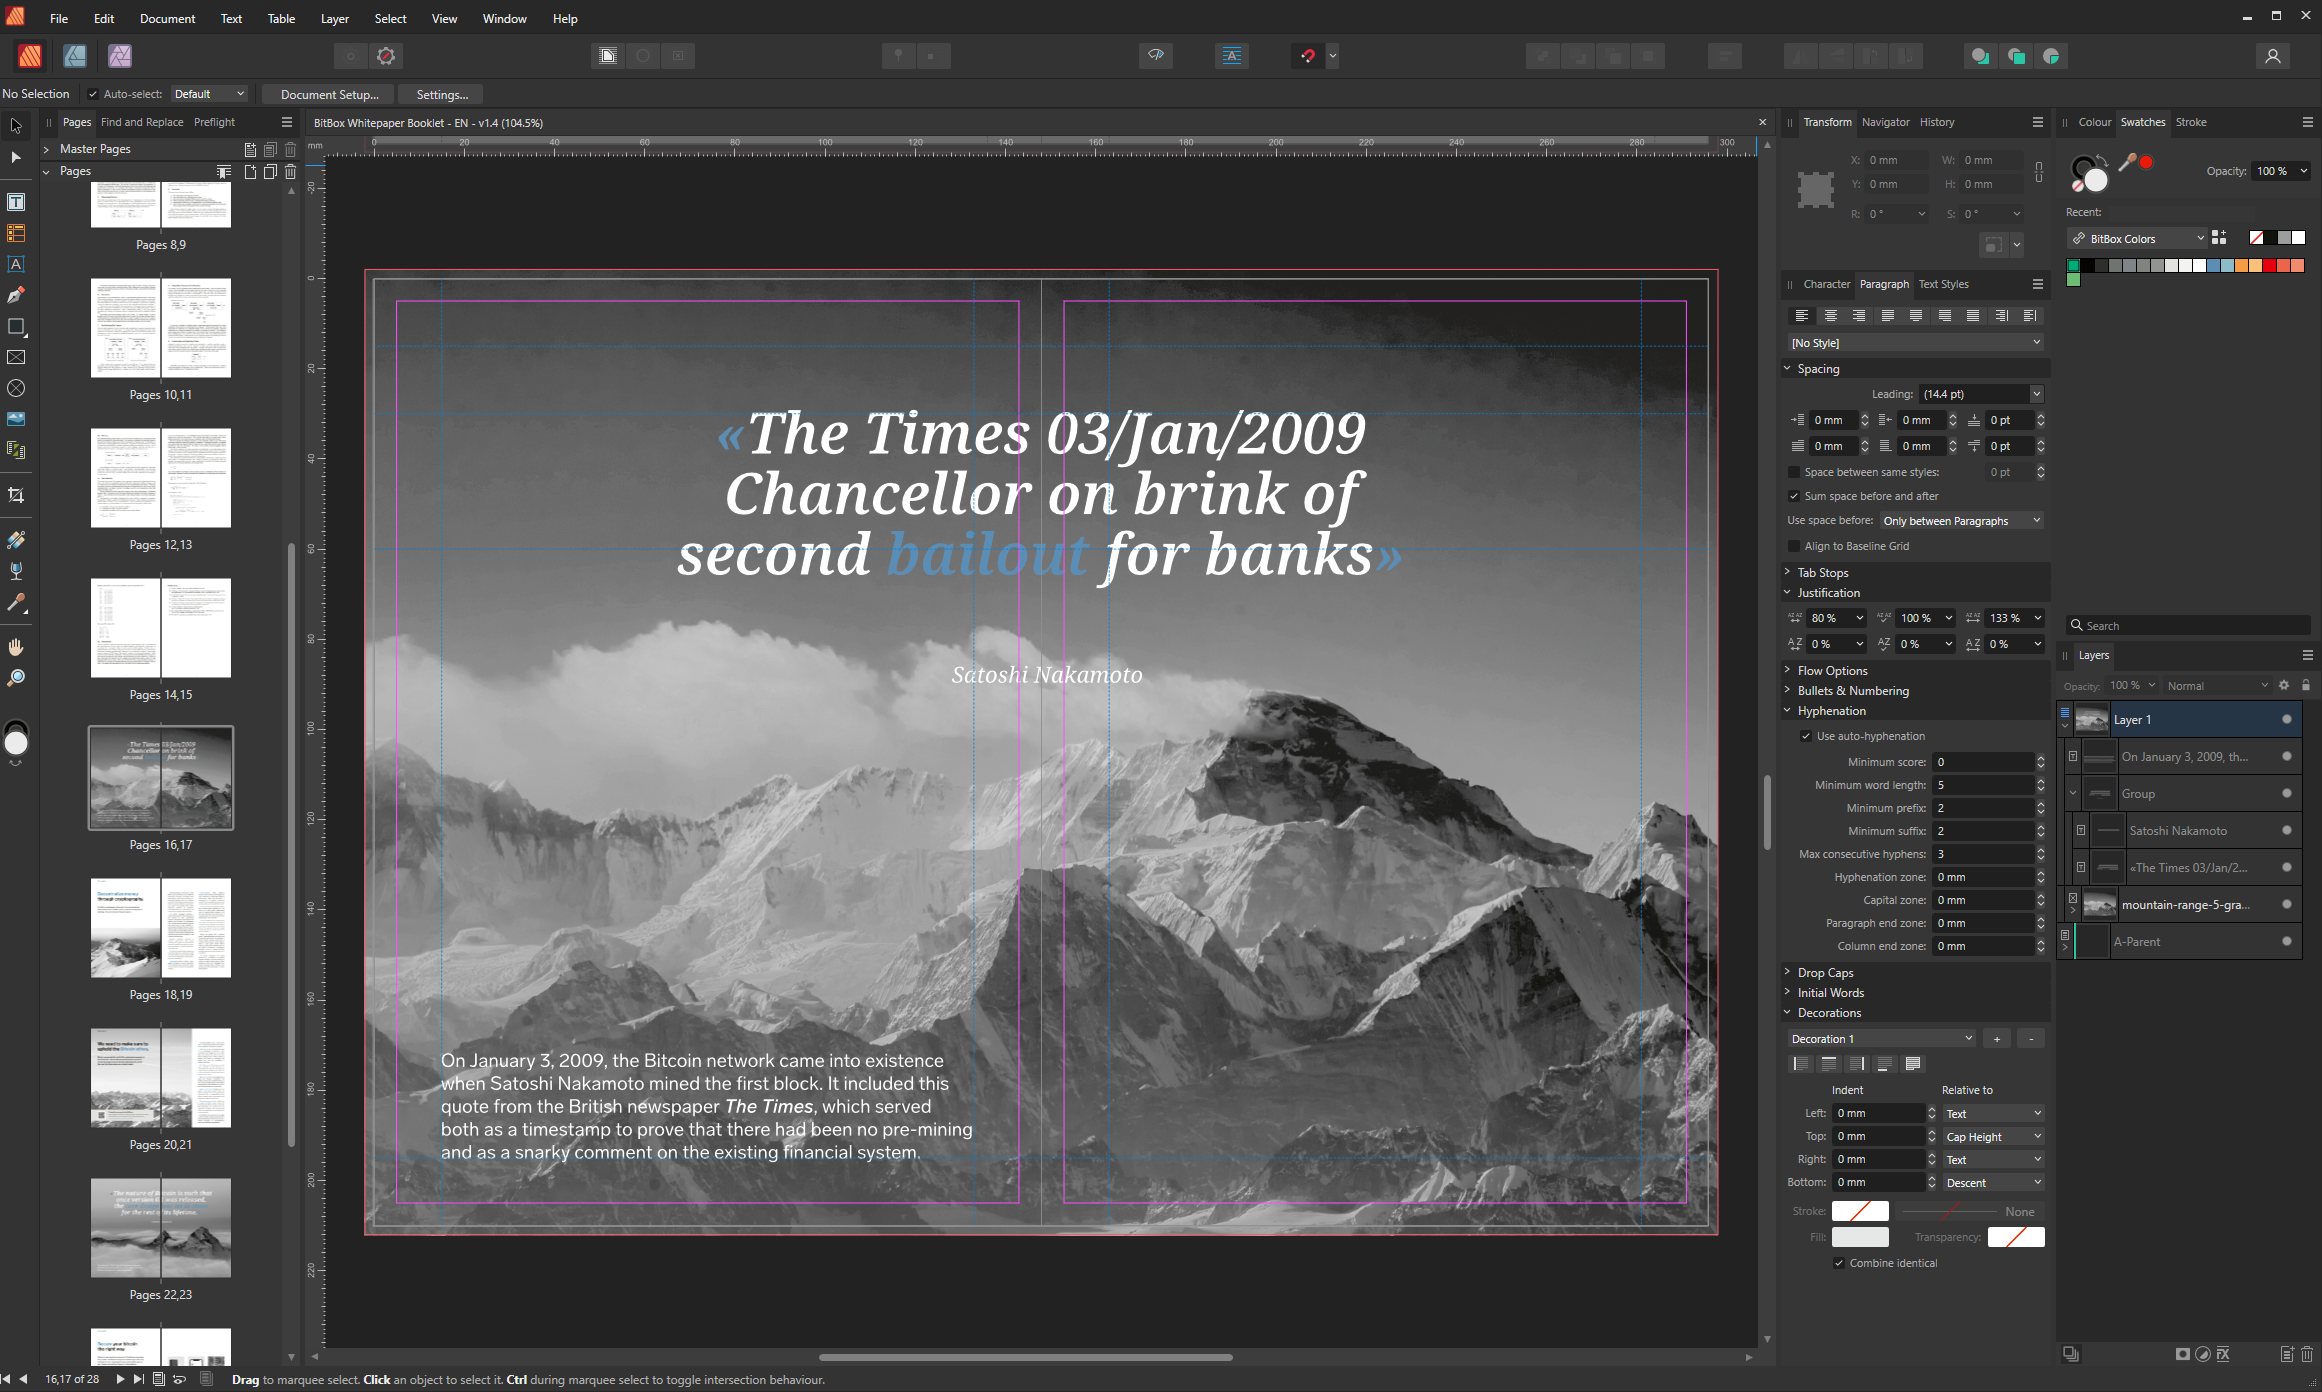
Task: Go to next spread arrow in status bar
Action: 120,1379
